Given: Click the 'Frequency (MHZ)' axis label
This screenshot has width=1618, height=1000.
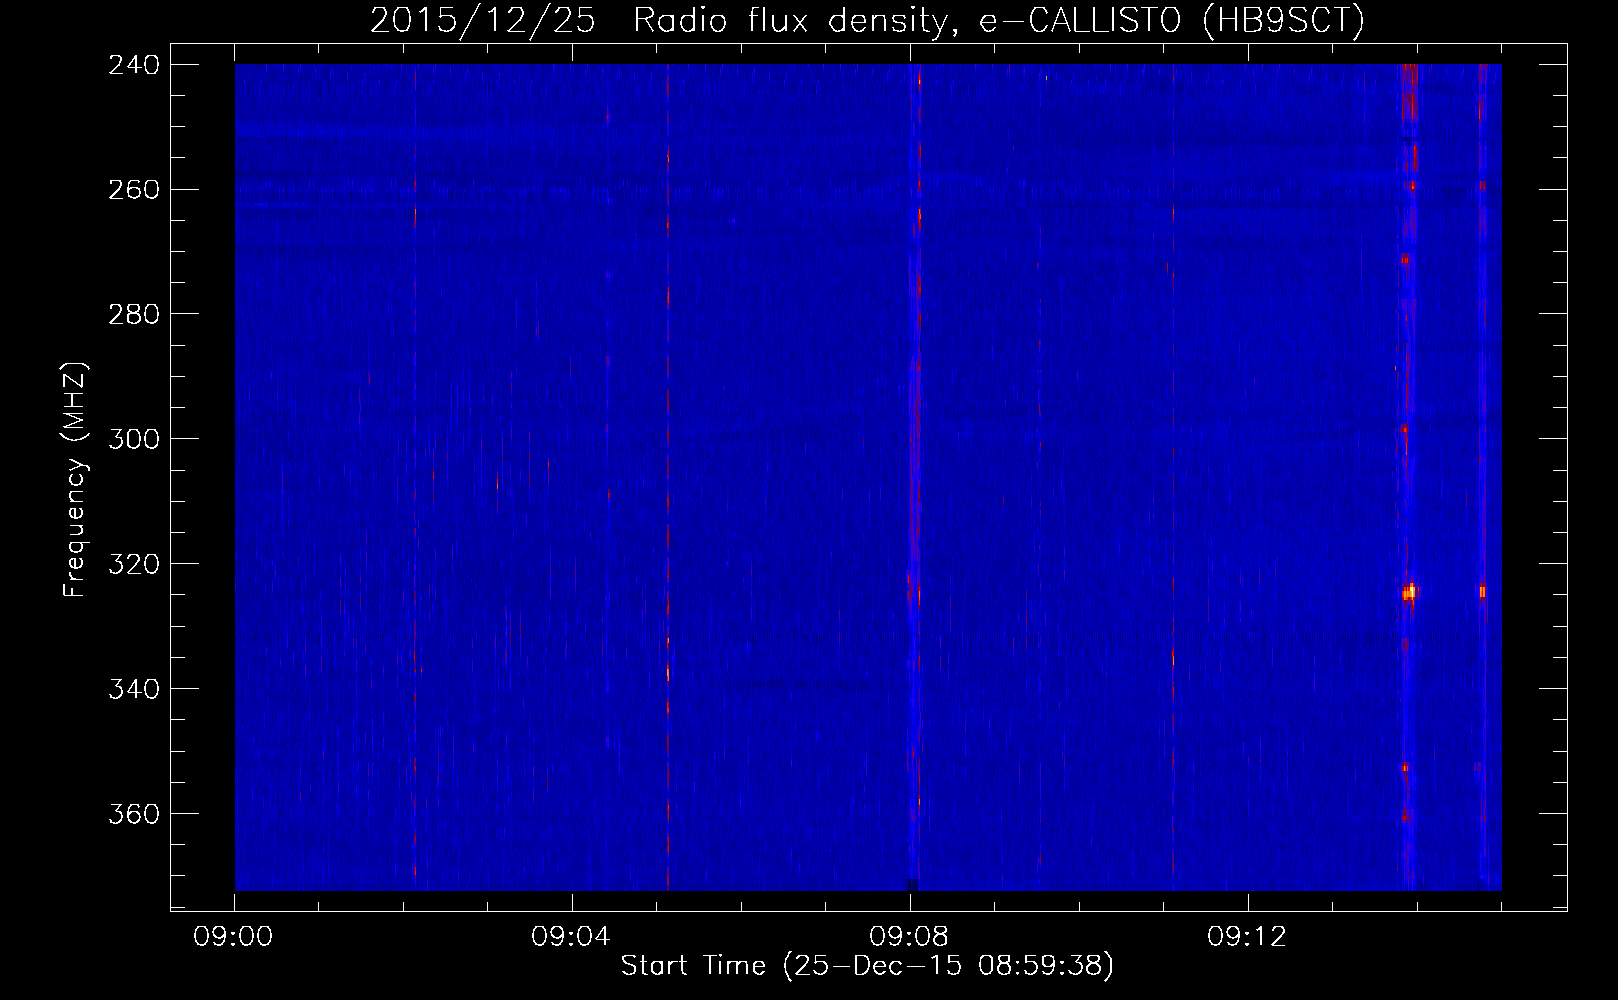Looking at the screenshot, I should 75,479.
